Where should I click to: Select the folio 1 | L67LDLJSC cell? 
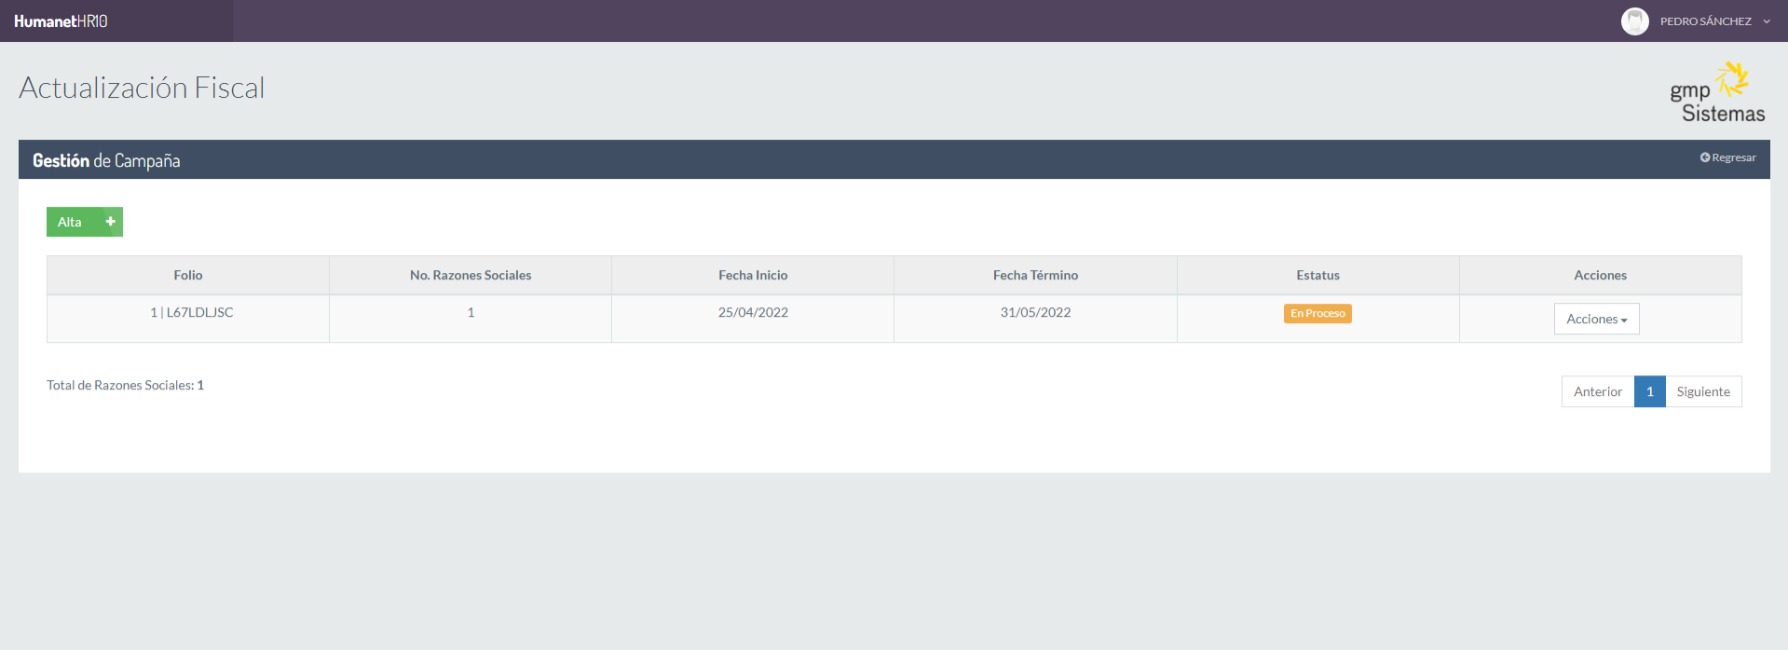click(x=191, y=313)
